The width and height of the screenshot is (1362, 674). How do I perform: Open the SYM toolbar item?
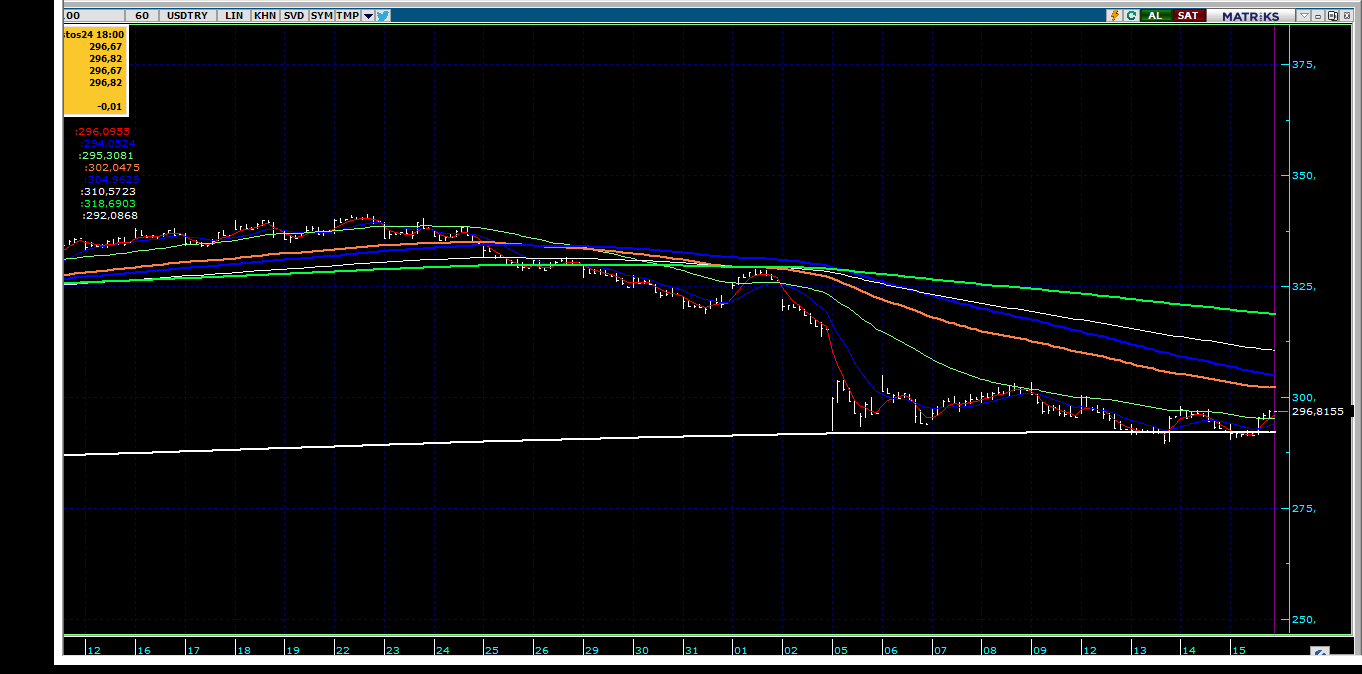click(x=321, y=16)
